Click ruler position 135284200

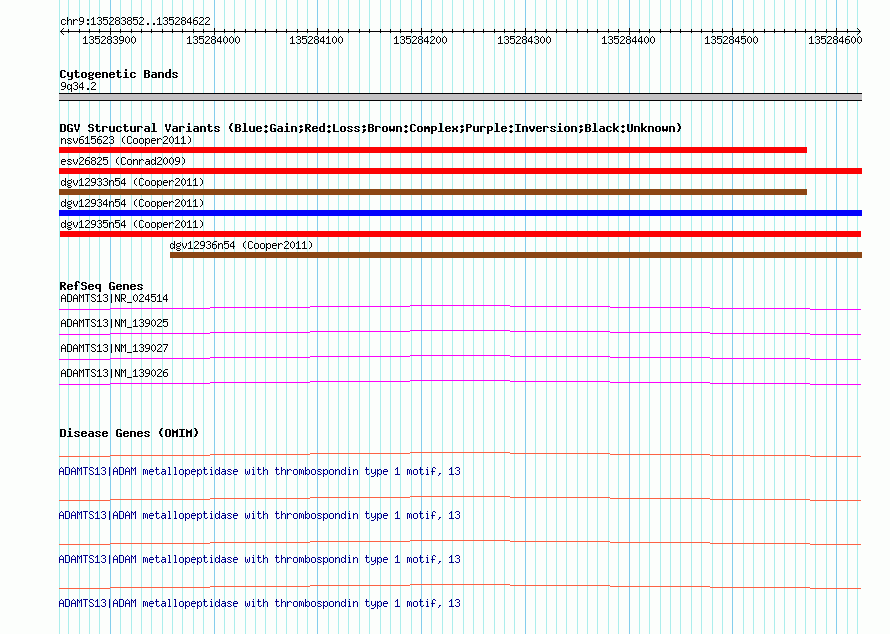420,40
